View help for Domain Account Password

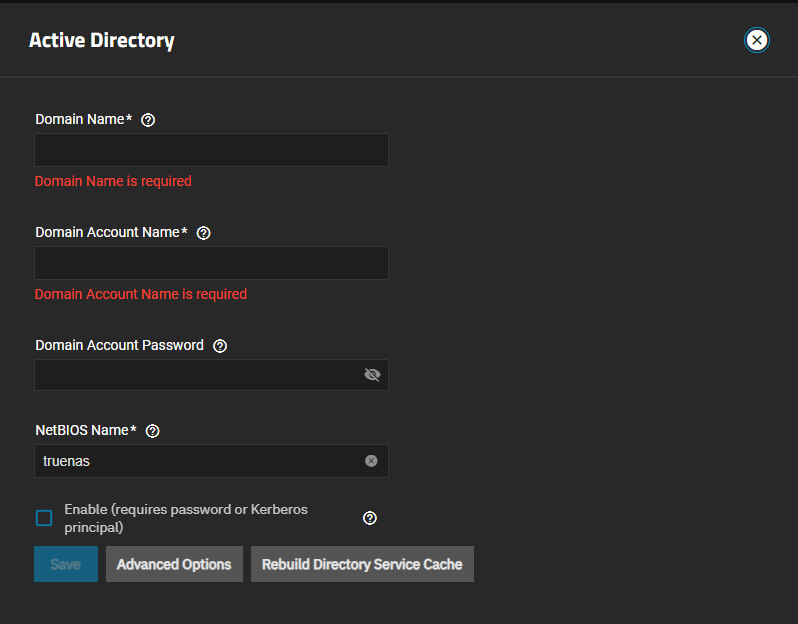pyautogui.click(x=220, y=346)
